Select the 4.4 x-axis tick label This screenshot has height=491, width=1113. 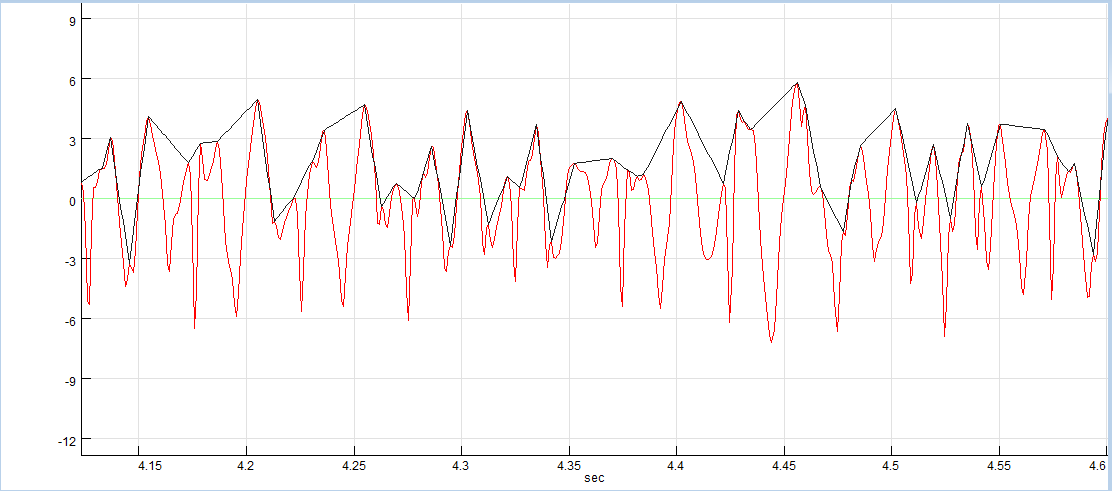coord(676,466)
